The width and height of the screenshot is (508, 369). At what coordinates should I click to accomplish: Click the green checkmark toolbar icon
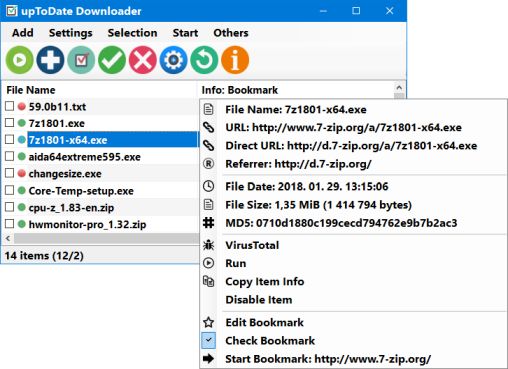point(112,60)
